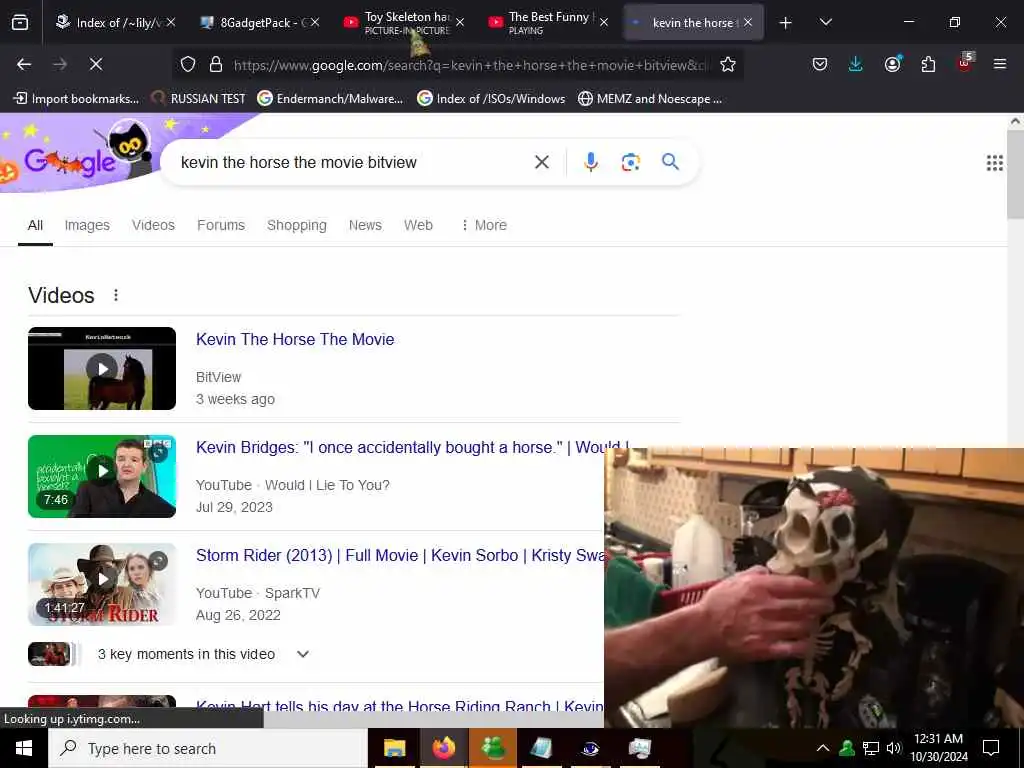Save page to Pocket
Screen dimensions: 1024x768
[820, 64]
